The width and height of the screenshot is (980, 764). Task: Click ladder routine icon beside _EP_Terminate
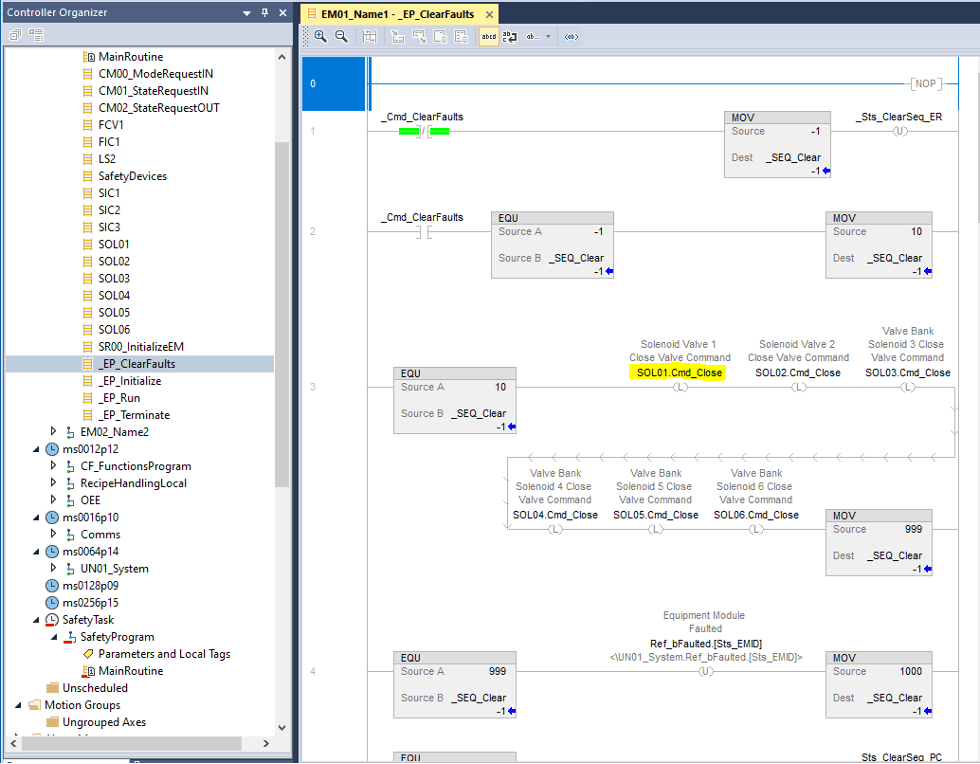(88, 415)
